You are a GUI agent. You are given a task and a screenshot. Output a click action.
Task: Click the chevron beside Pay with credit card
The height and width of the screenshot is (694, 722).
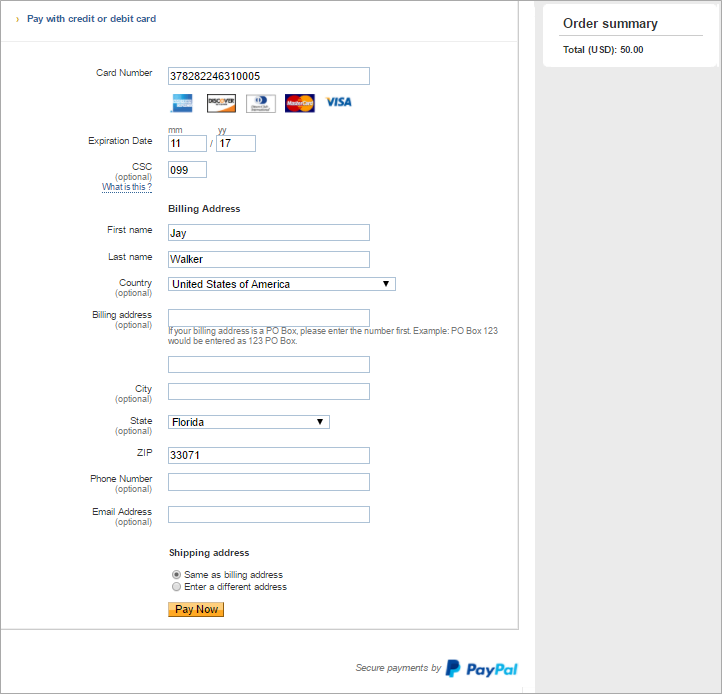[x=17, y=19]
